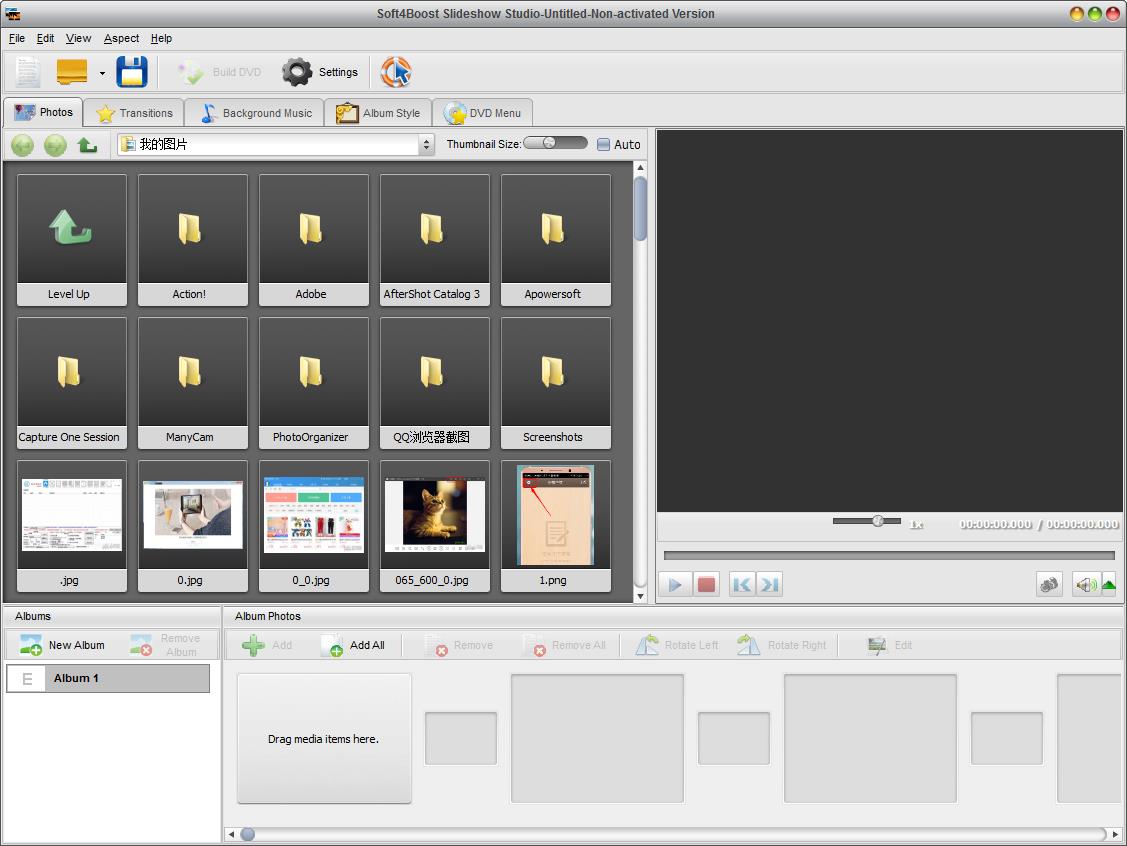This screenshot has width=1127, height=846.
Task: Click the snapshot camera icon under preview
Action: [1049, 585]
